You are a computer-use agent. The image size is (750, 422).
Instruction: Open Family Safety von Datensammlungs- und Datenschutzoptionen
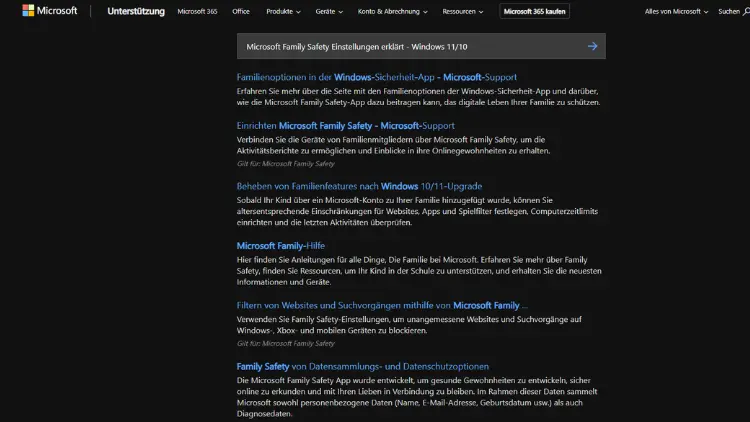(363, 366)
